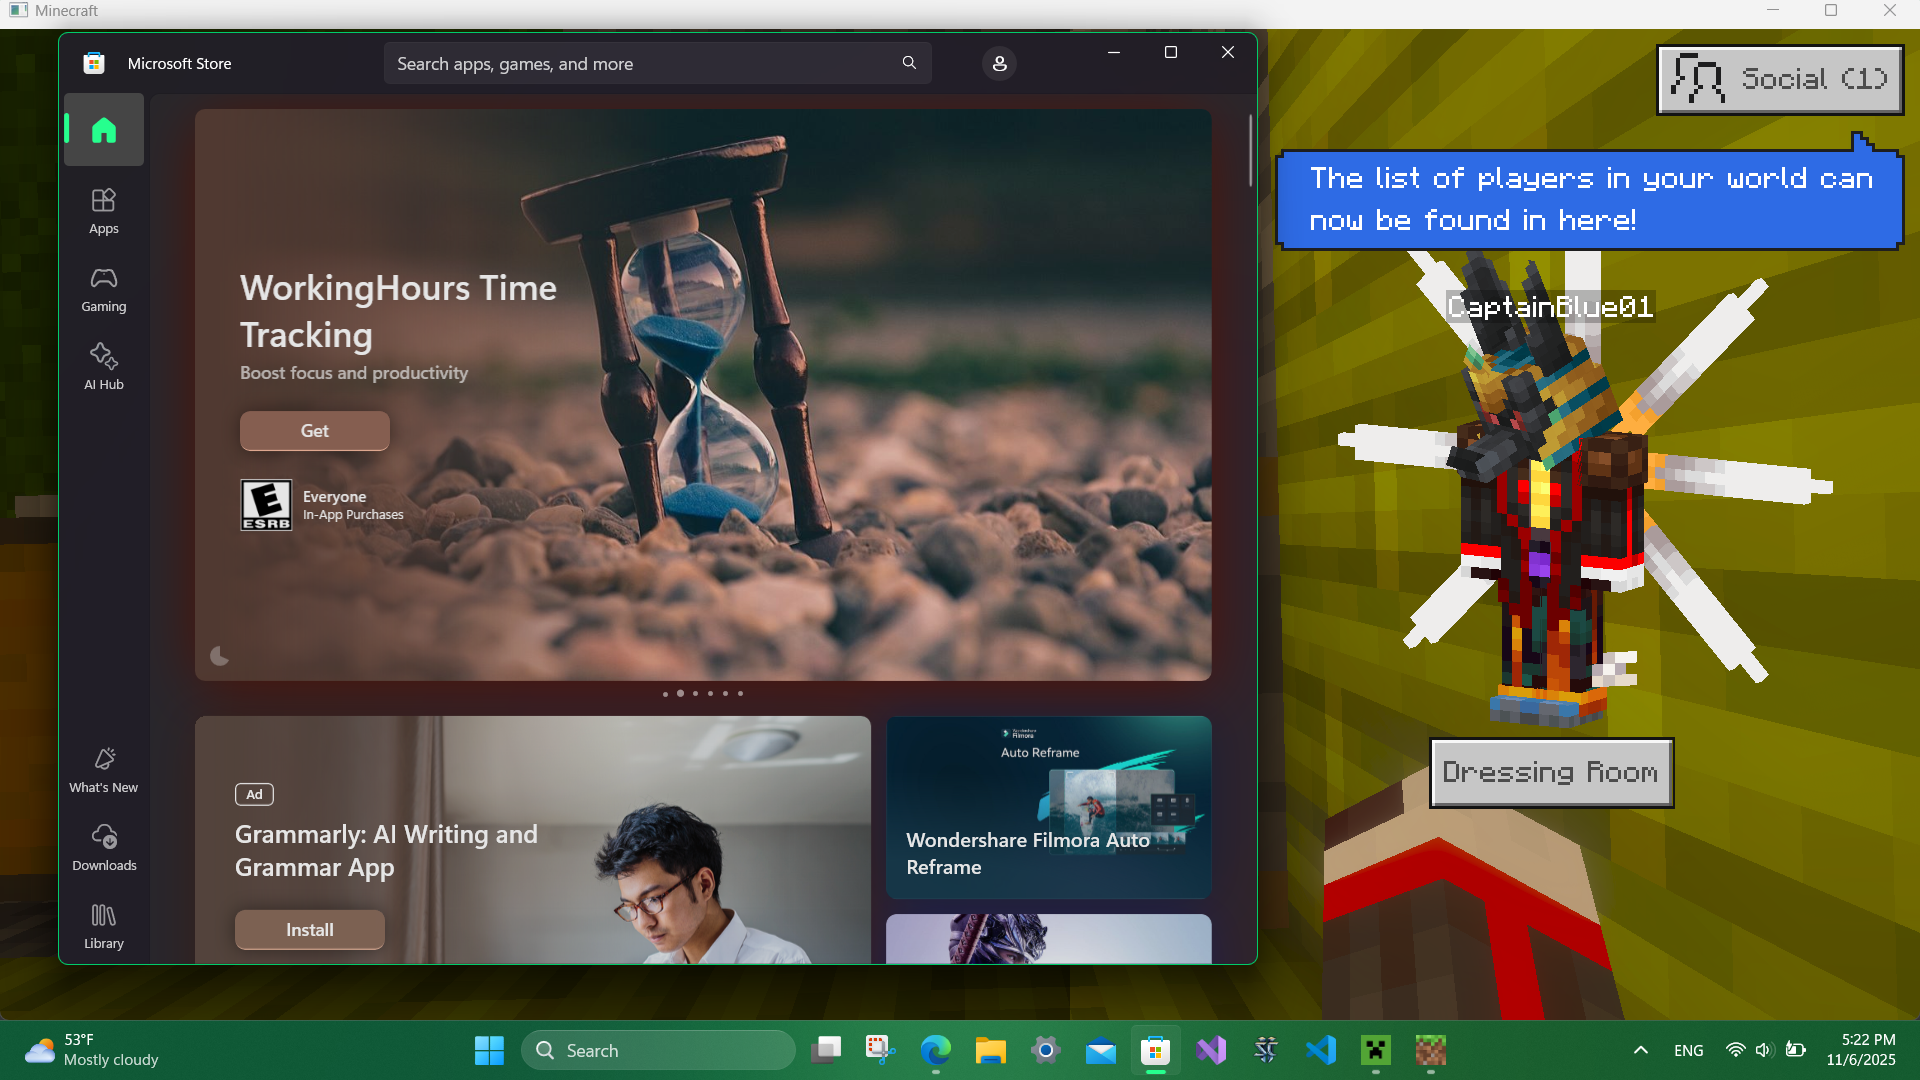Image resolution: width=1920 pixels, height=1080 pixels.
Task: Open Downloads in Store sidebar
Action: point(104,848)
